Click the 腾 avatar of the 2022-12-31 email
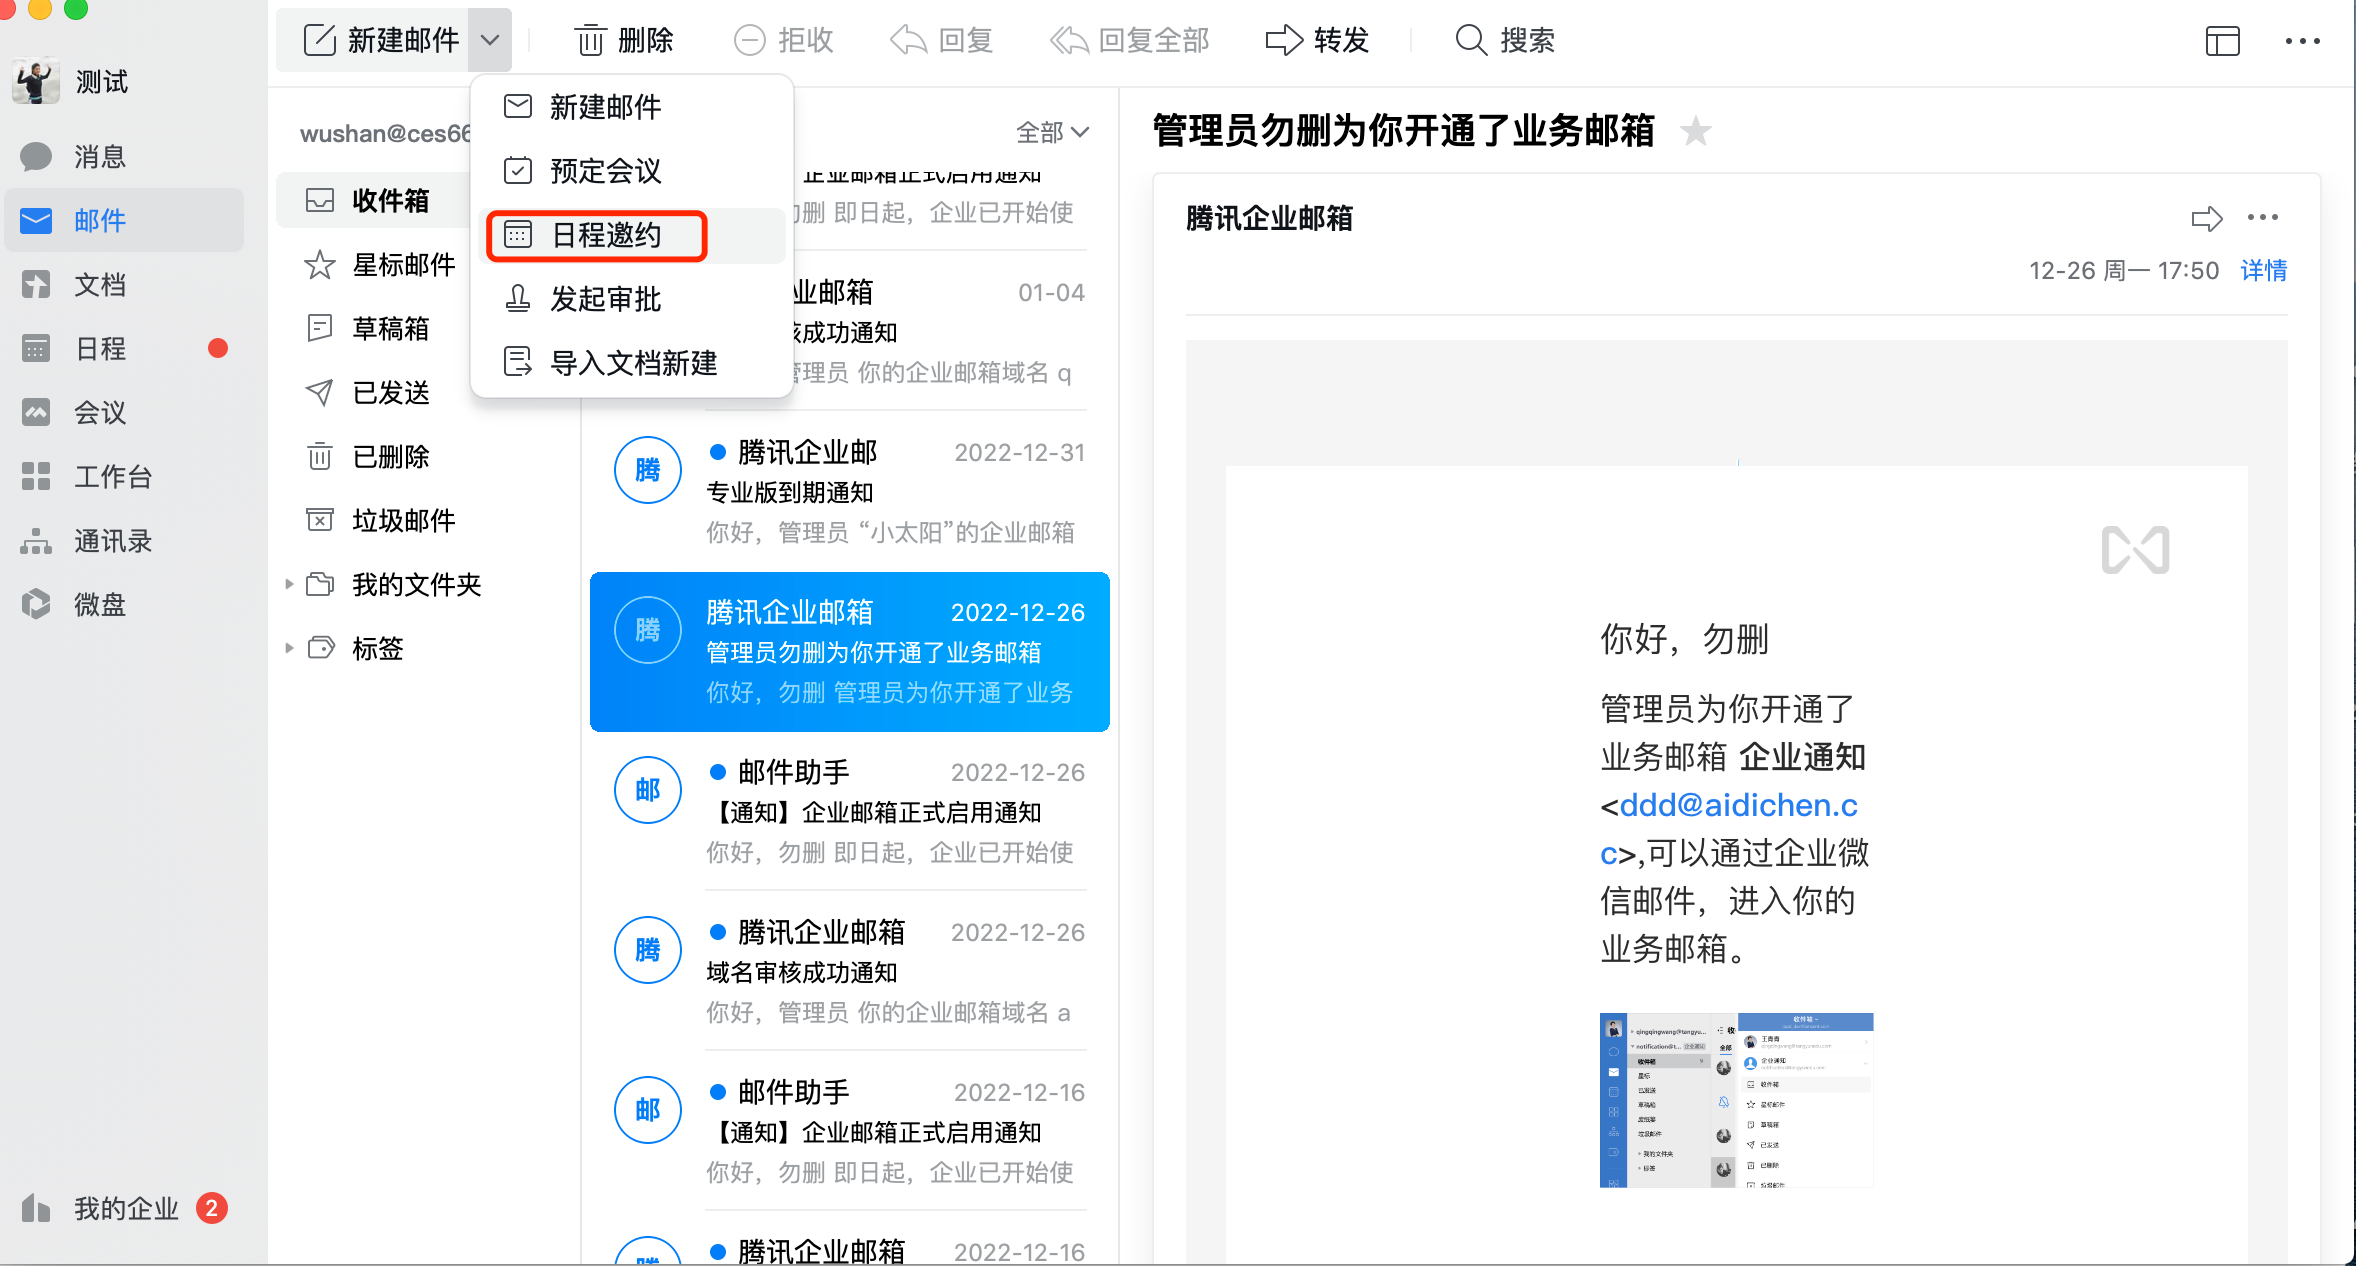 648,470
